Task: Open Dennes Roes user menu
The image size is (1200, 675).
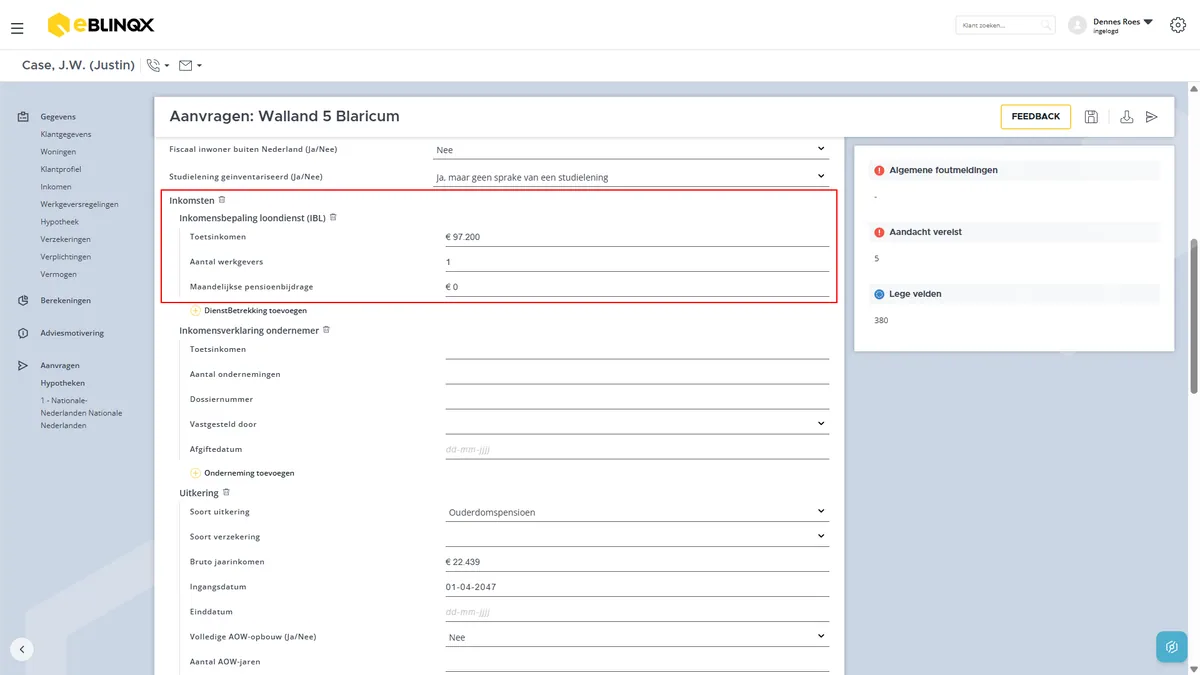Action: click(x=1110, y=25)
